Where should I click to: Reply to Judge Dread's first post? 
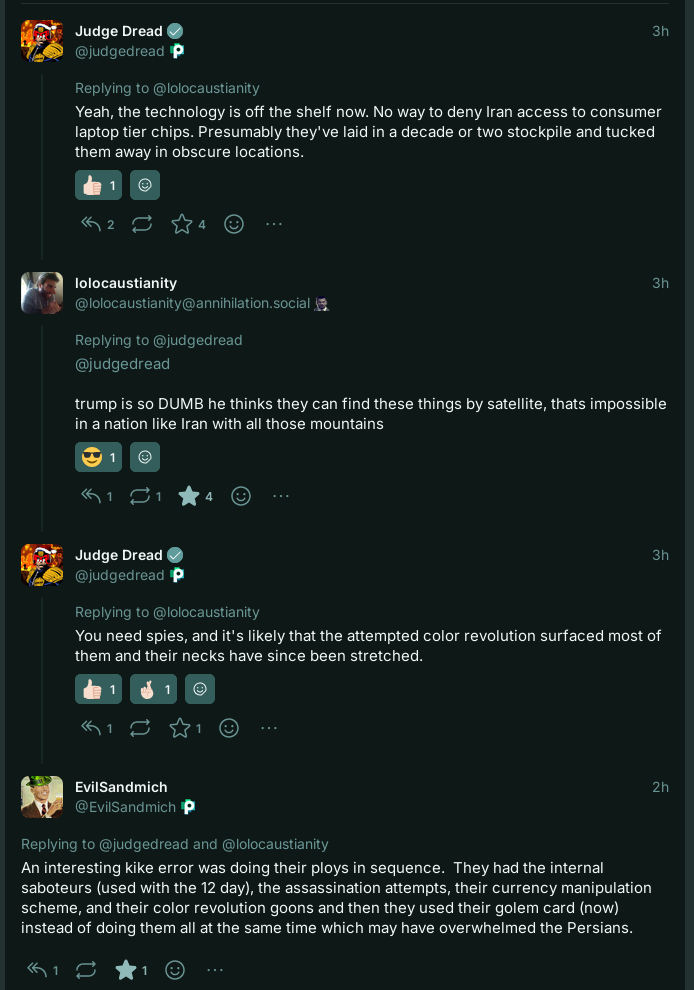point(92,224)
